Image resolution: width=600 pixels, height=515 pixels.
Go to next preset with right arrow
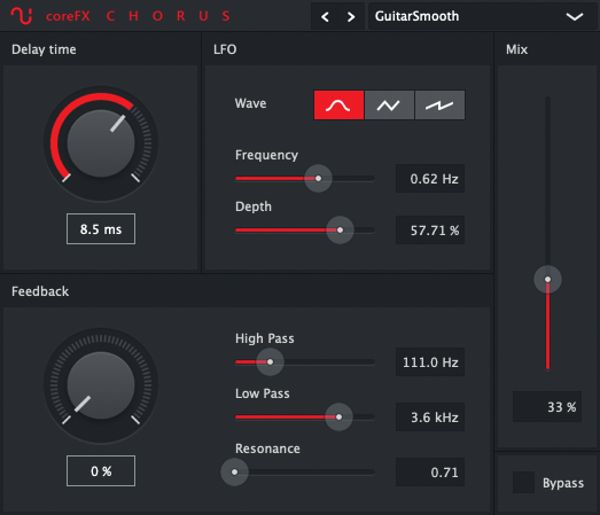350,17
